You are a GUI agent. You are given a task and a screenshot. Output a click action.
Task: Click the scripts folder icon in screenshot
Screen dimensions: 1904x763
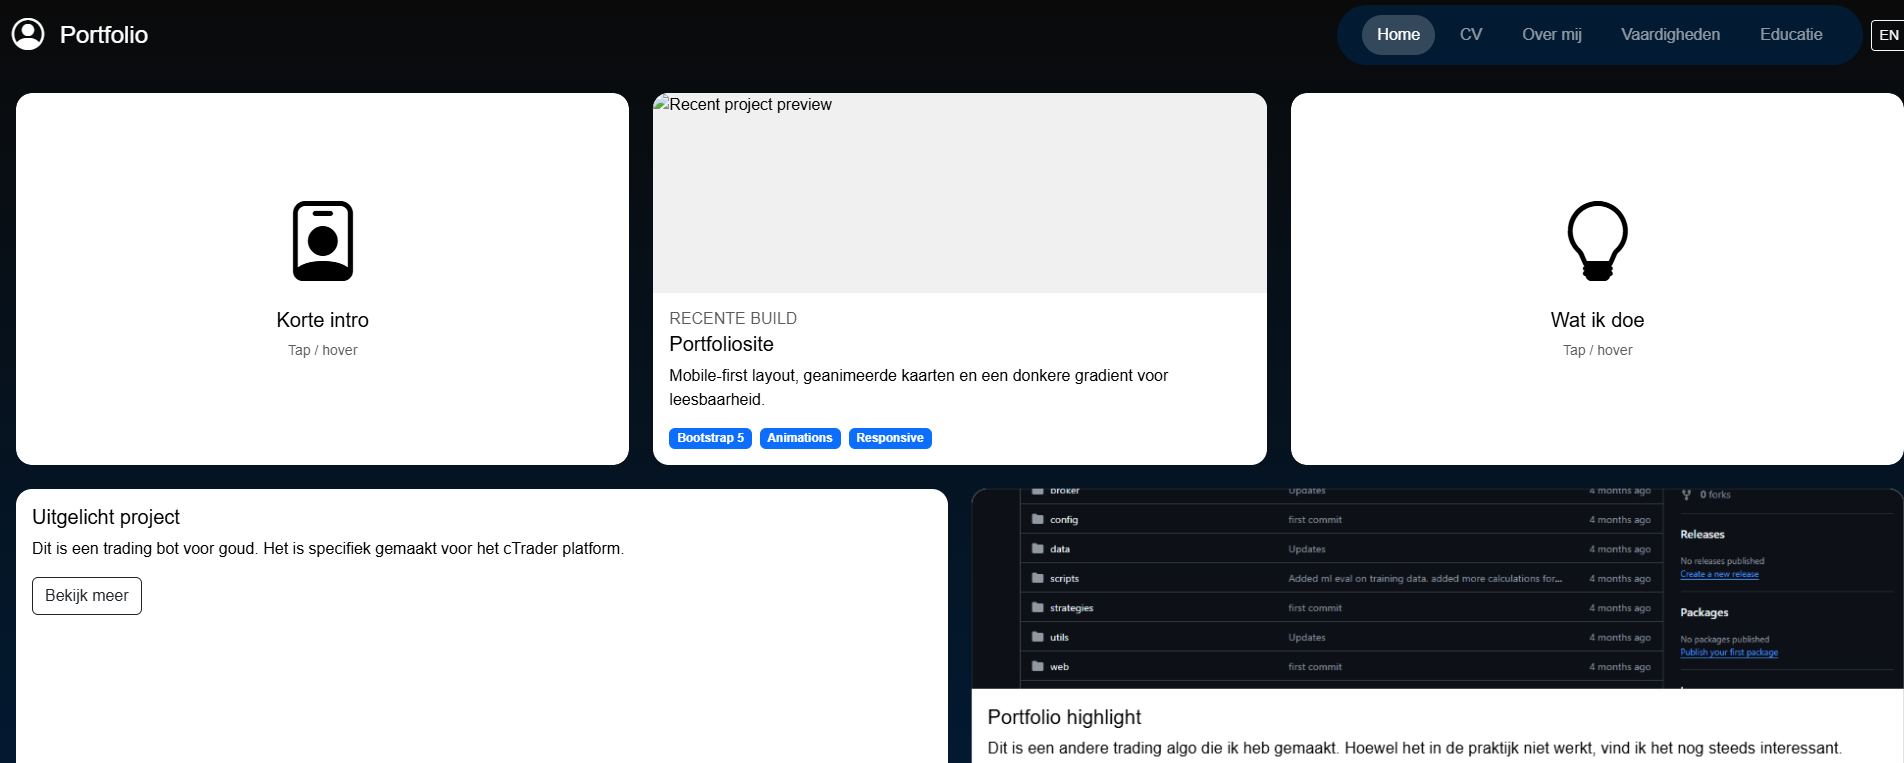[1038, 578]
